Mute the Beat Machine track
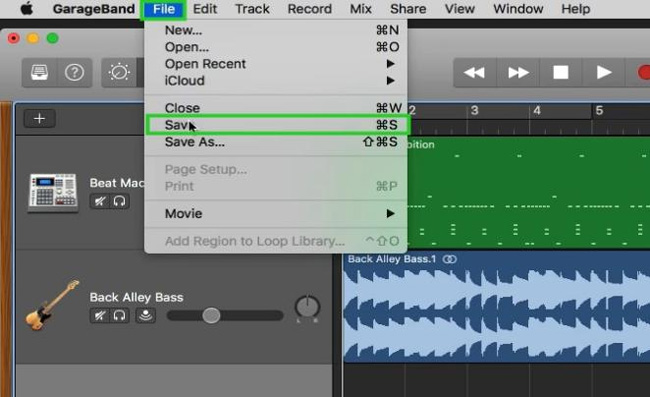Screen dimensions: 650x397 99,201
